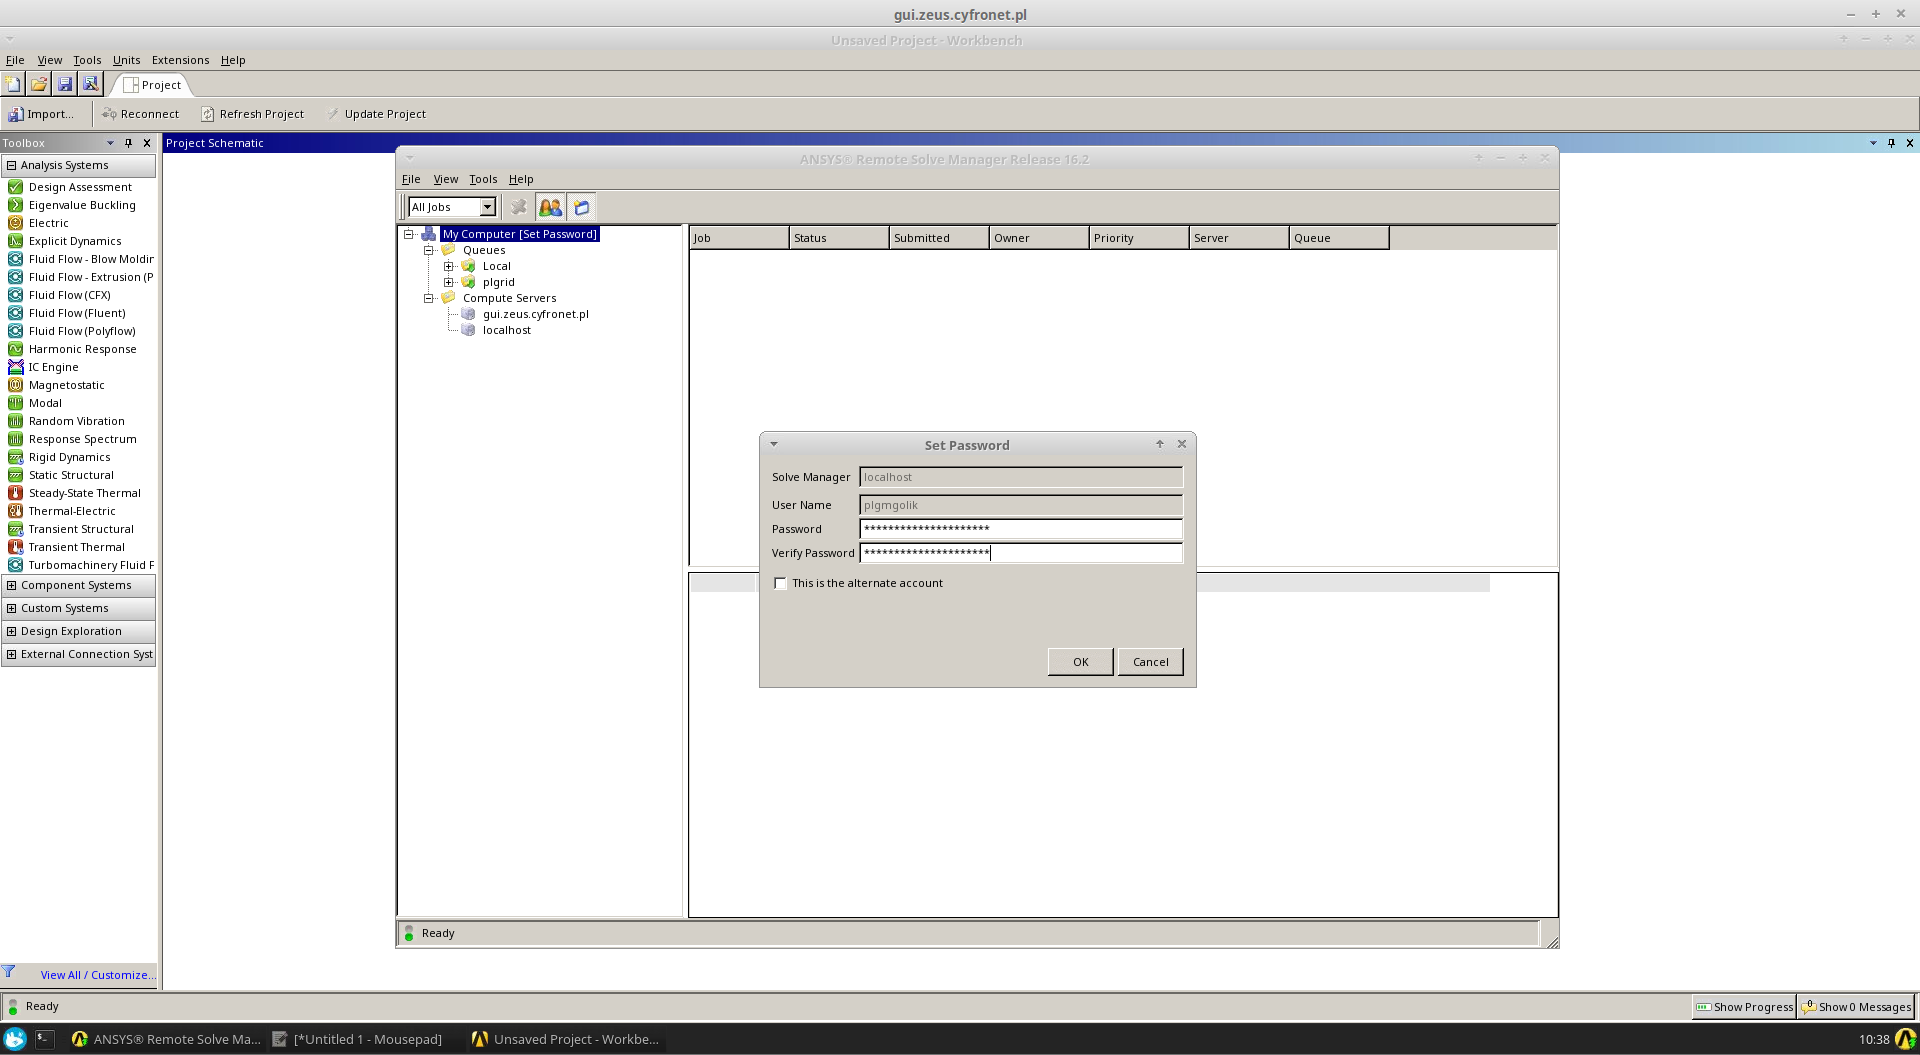Image resolution: width=1920 pixels, height=1055 pixels.
Task: Click the folder icon in RSM toolbar
Action: tap(581, 207)
